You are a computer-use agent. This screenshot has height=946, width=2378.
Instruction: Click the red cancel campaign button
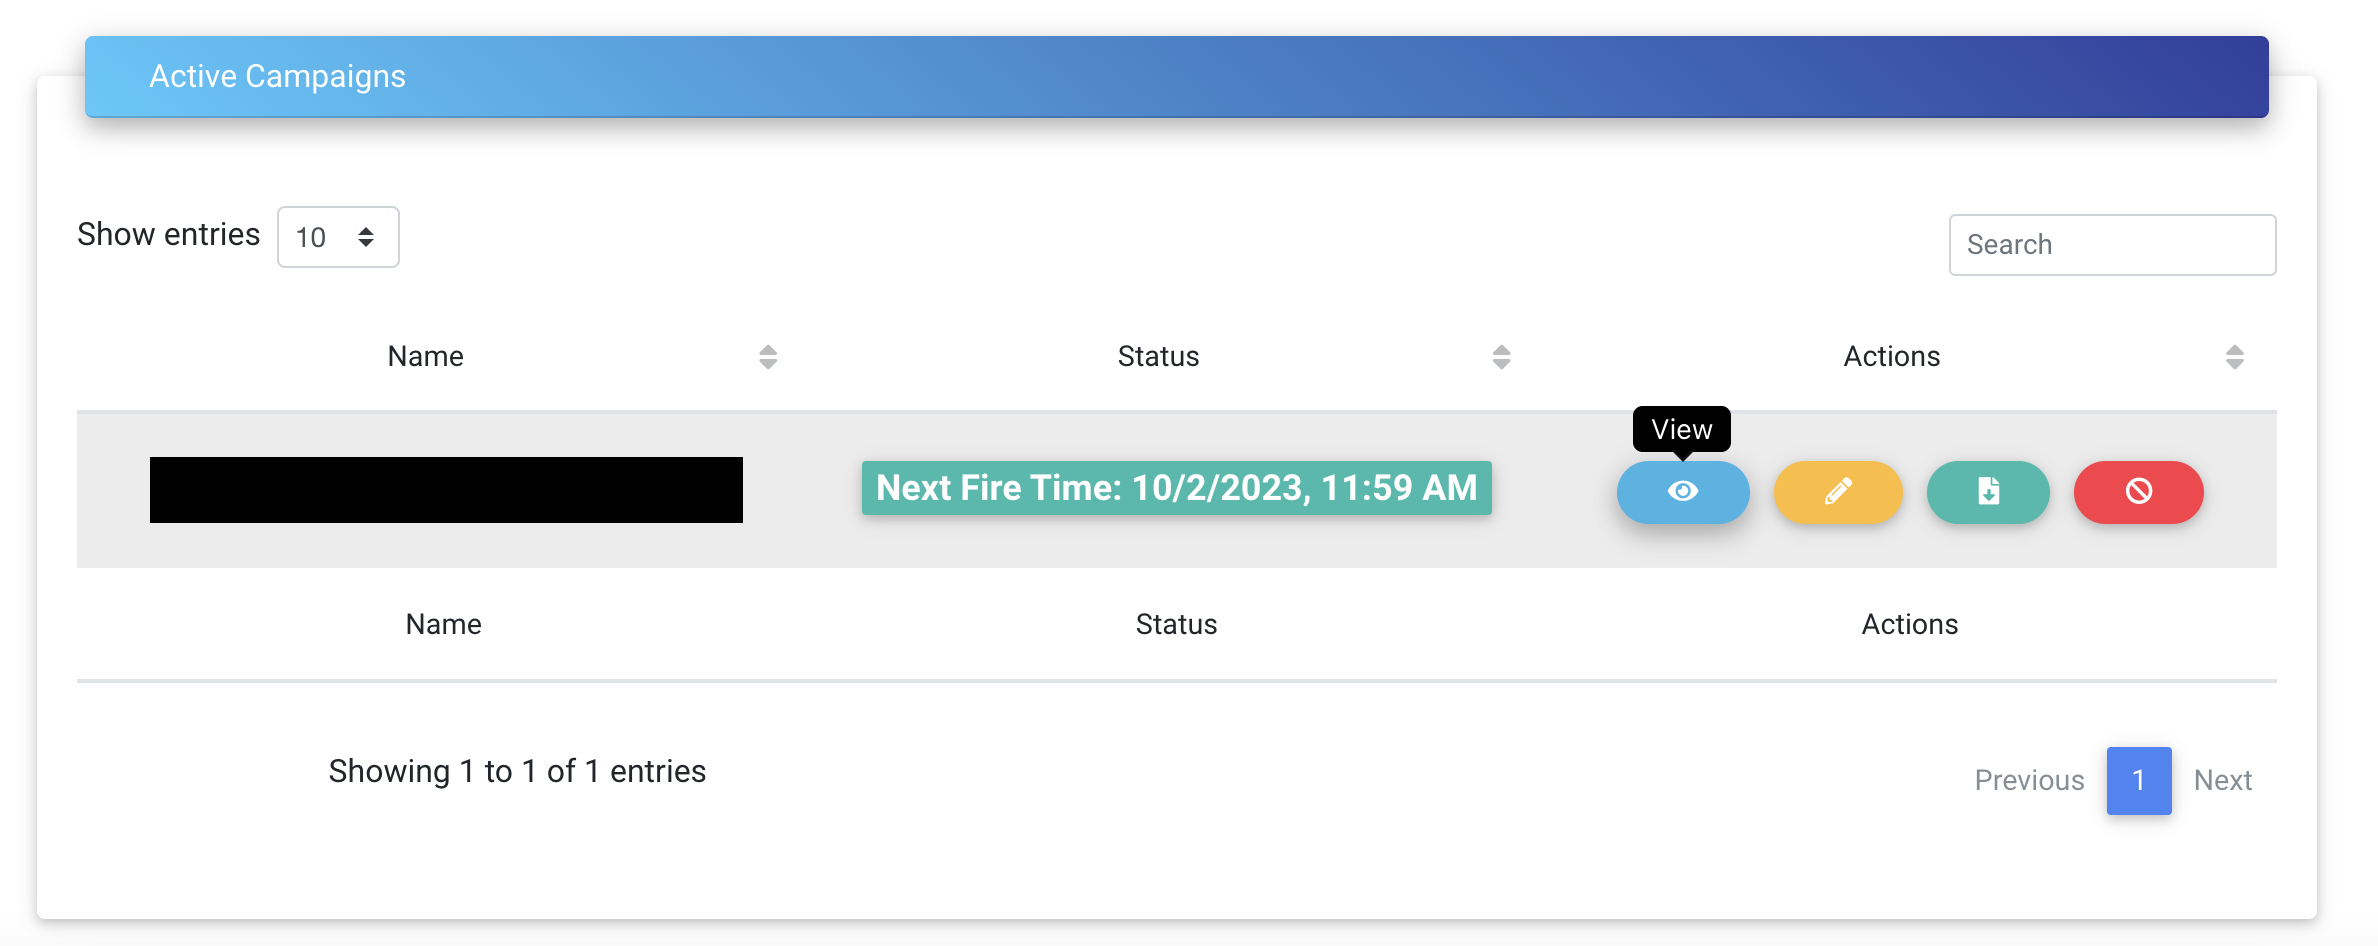coord(2138,491)
